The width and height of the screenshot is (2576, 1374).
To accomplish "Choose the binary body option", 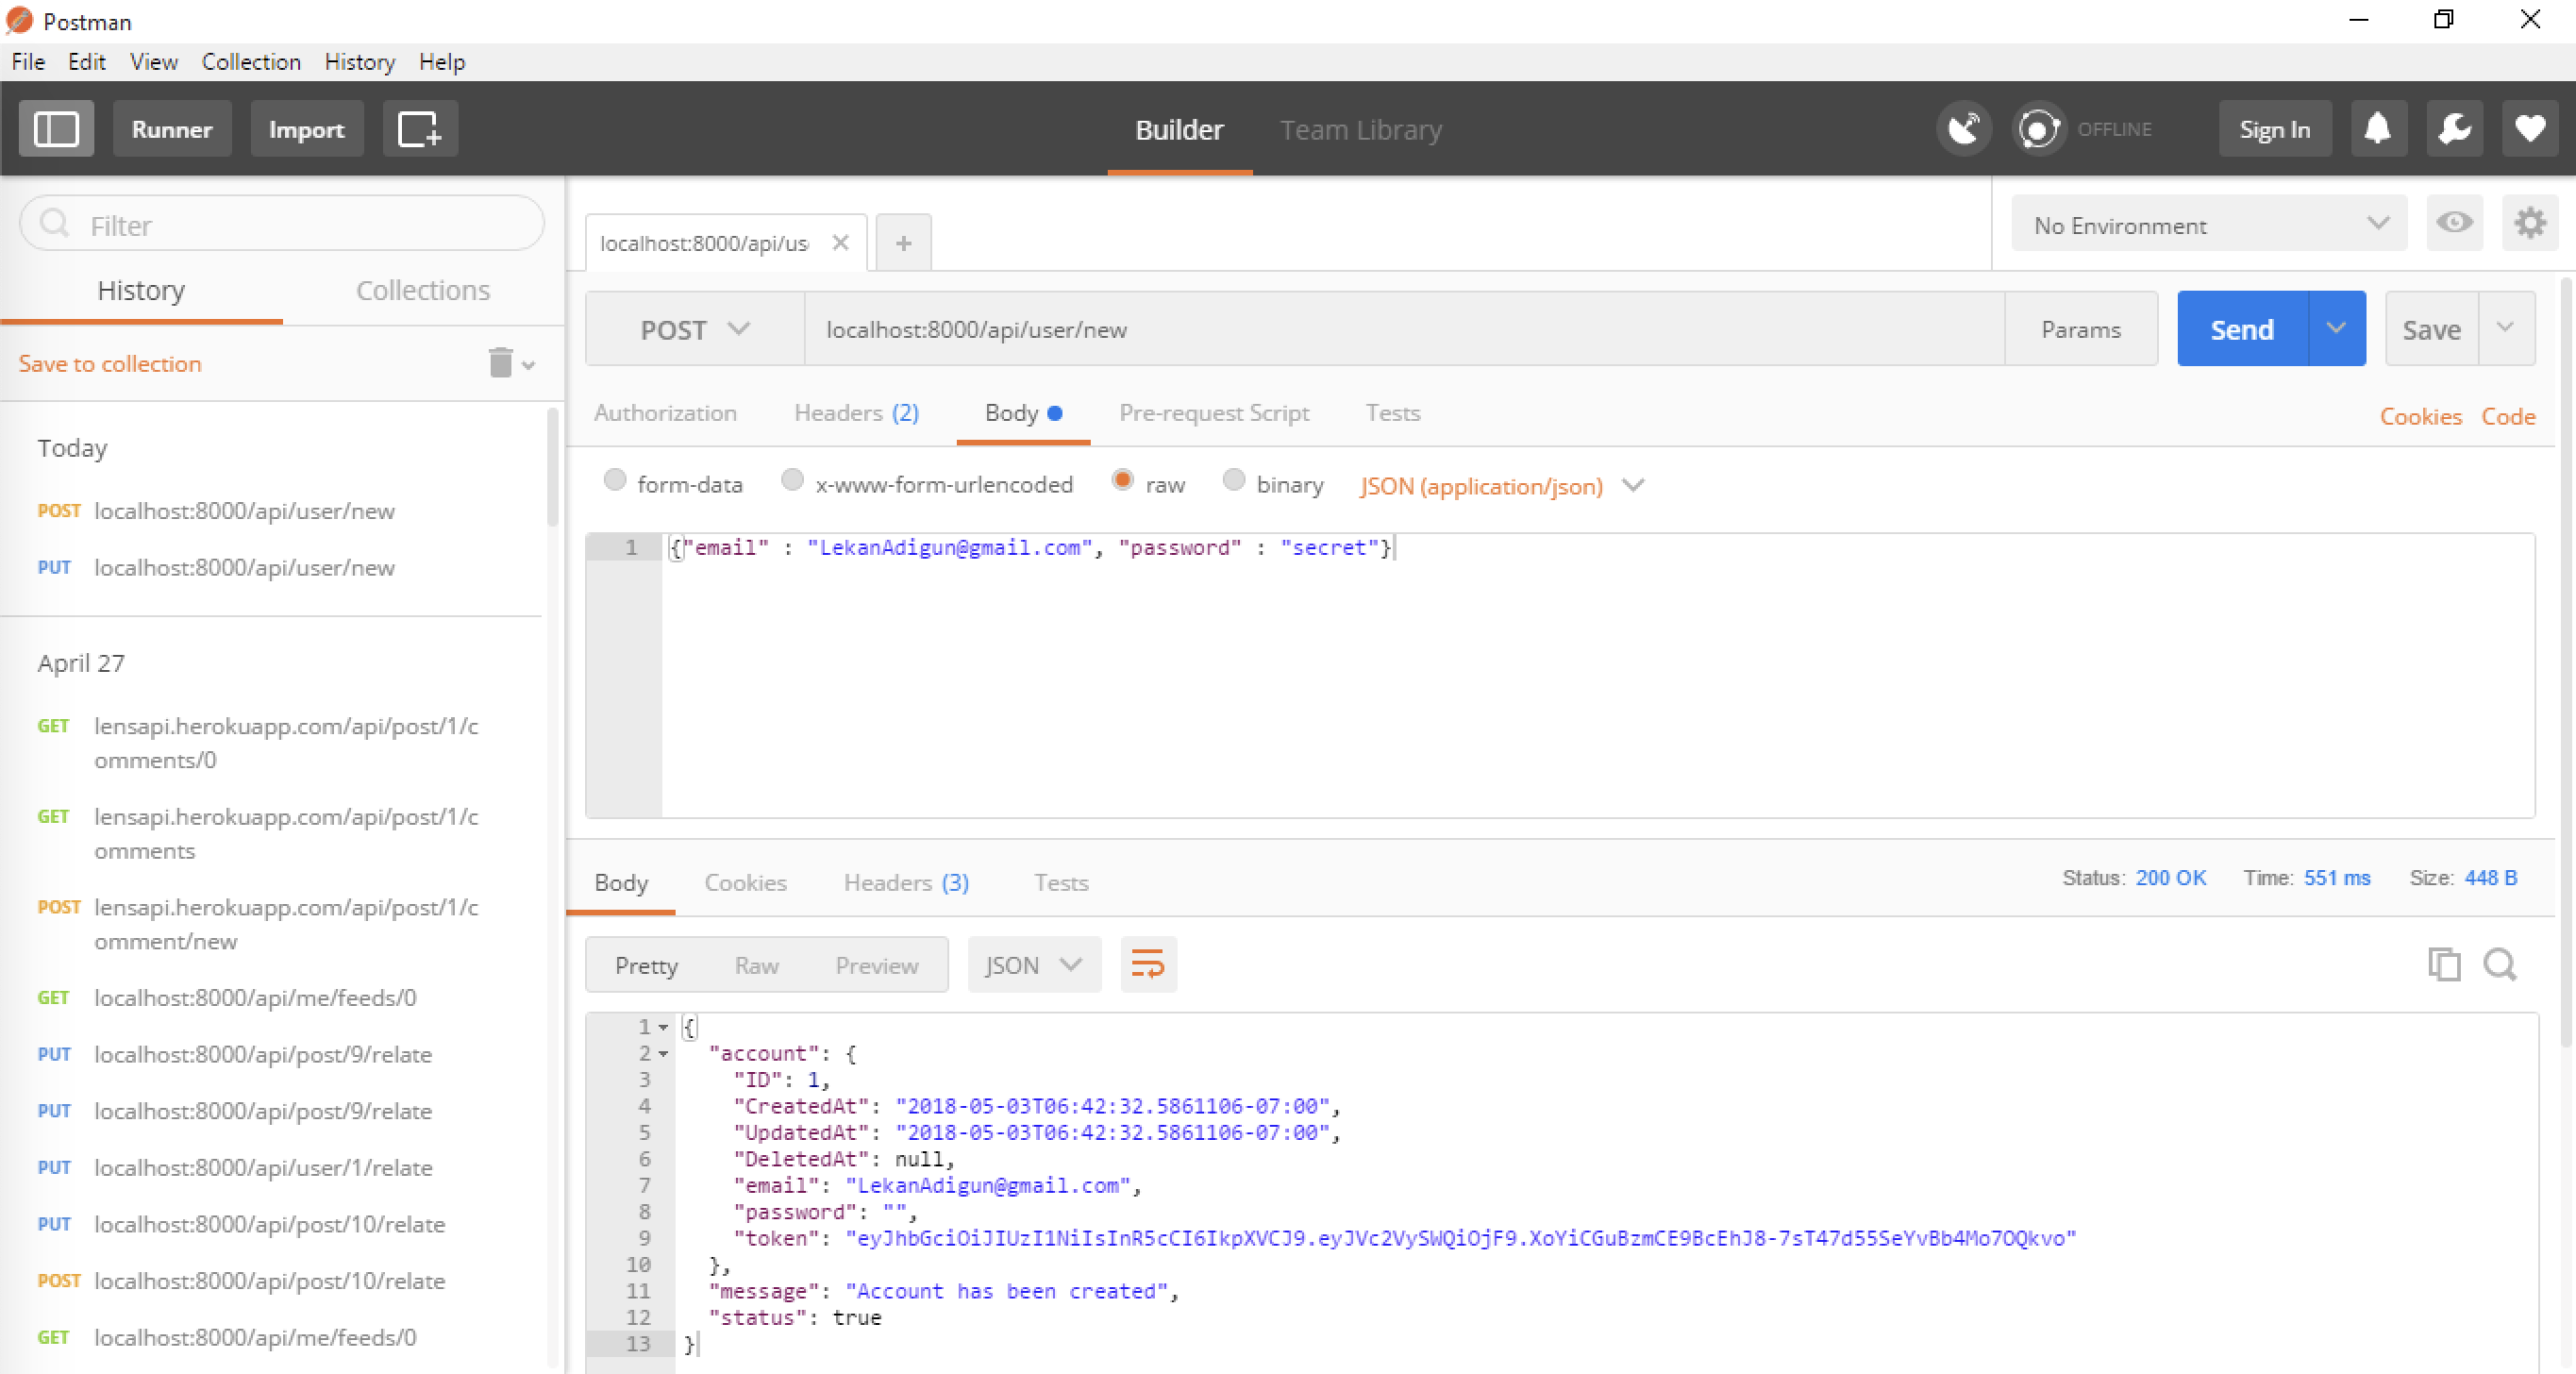I will pos(1234,481).
